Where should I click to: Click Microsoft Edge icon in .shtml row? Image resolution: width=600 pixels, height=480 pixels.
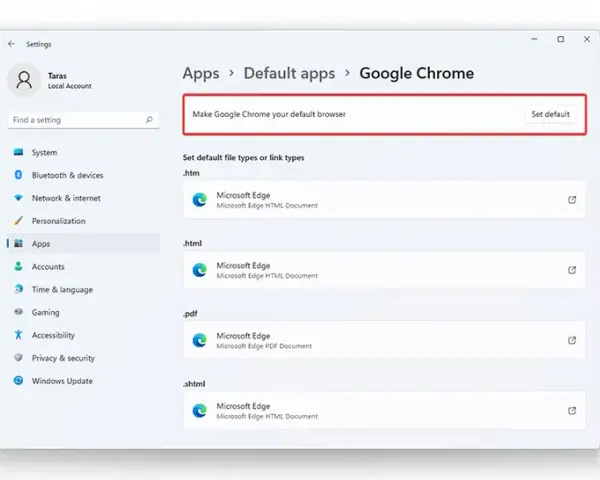pyautogui.click(x=199, y=411)
